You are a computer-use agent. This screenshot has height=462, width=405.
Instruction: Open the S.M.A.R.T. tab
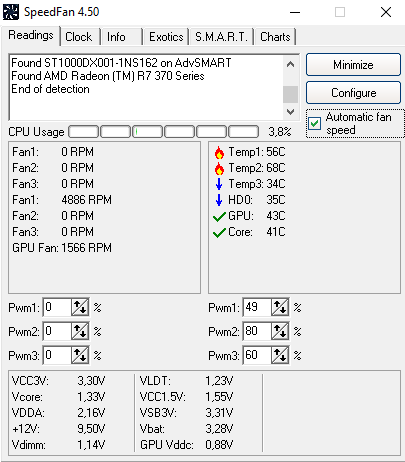tap(222, 37)
